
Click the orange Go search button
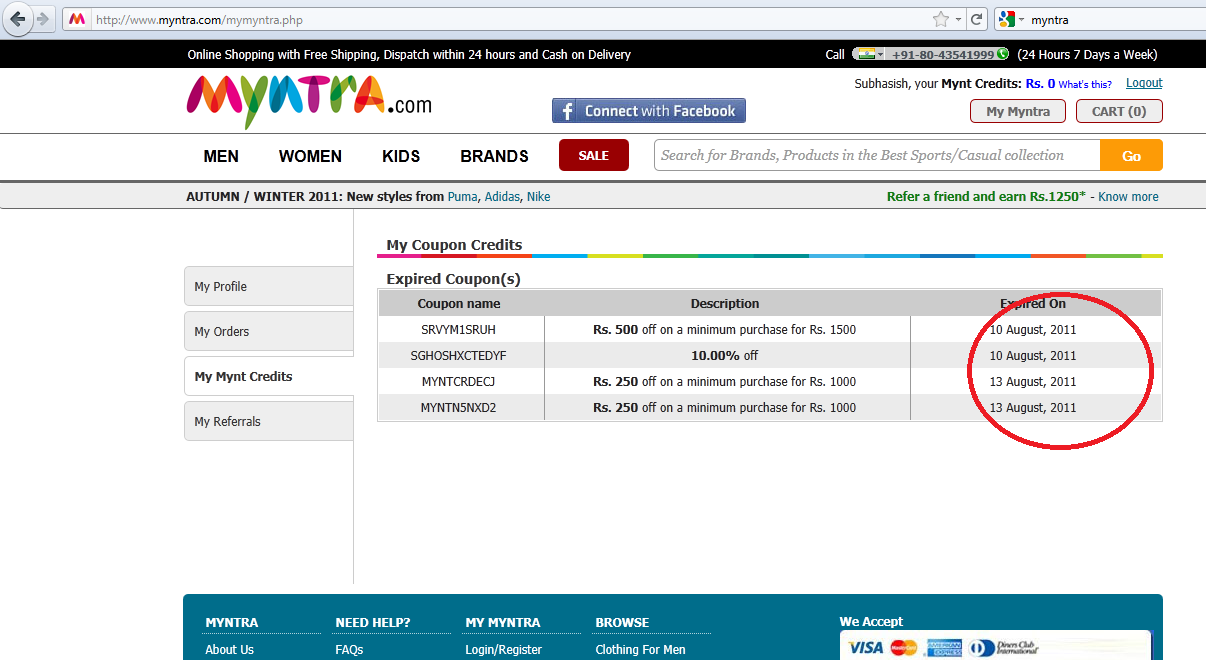pyautogui.click(x=1131, y=155)
